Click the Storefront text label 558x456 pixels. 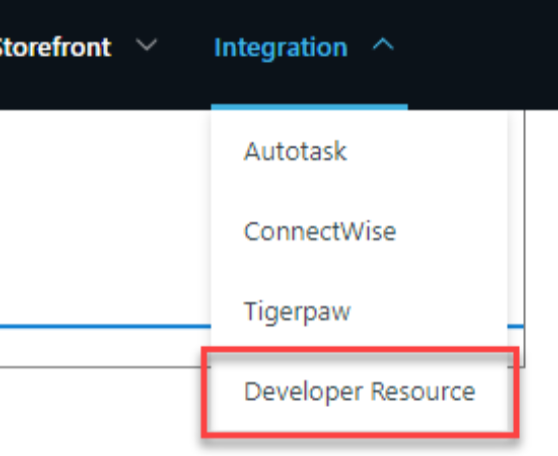(55, 47)
